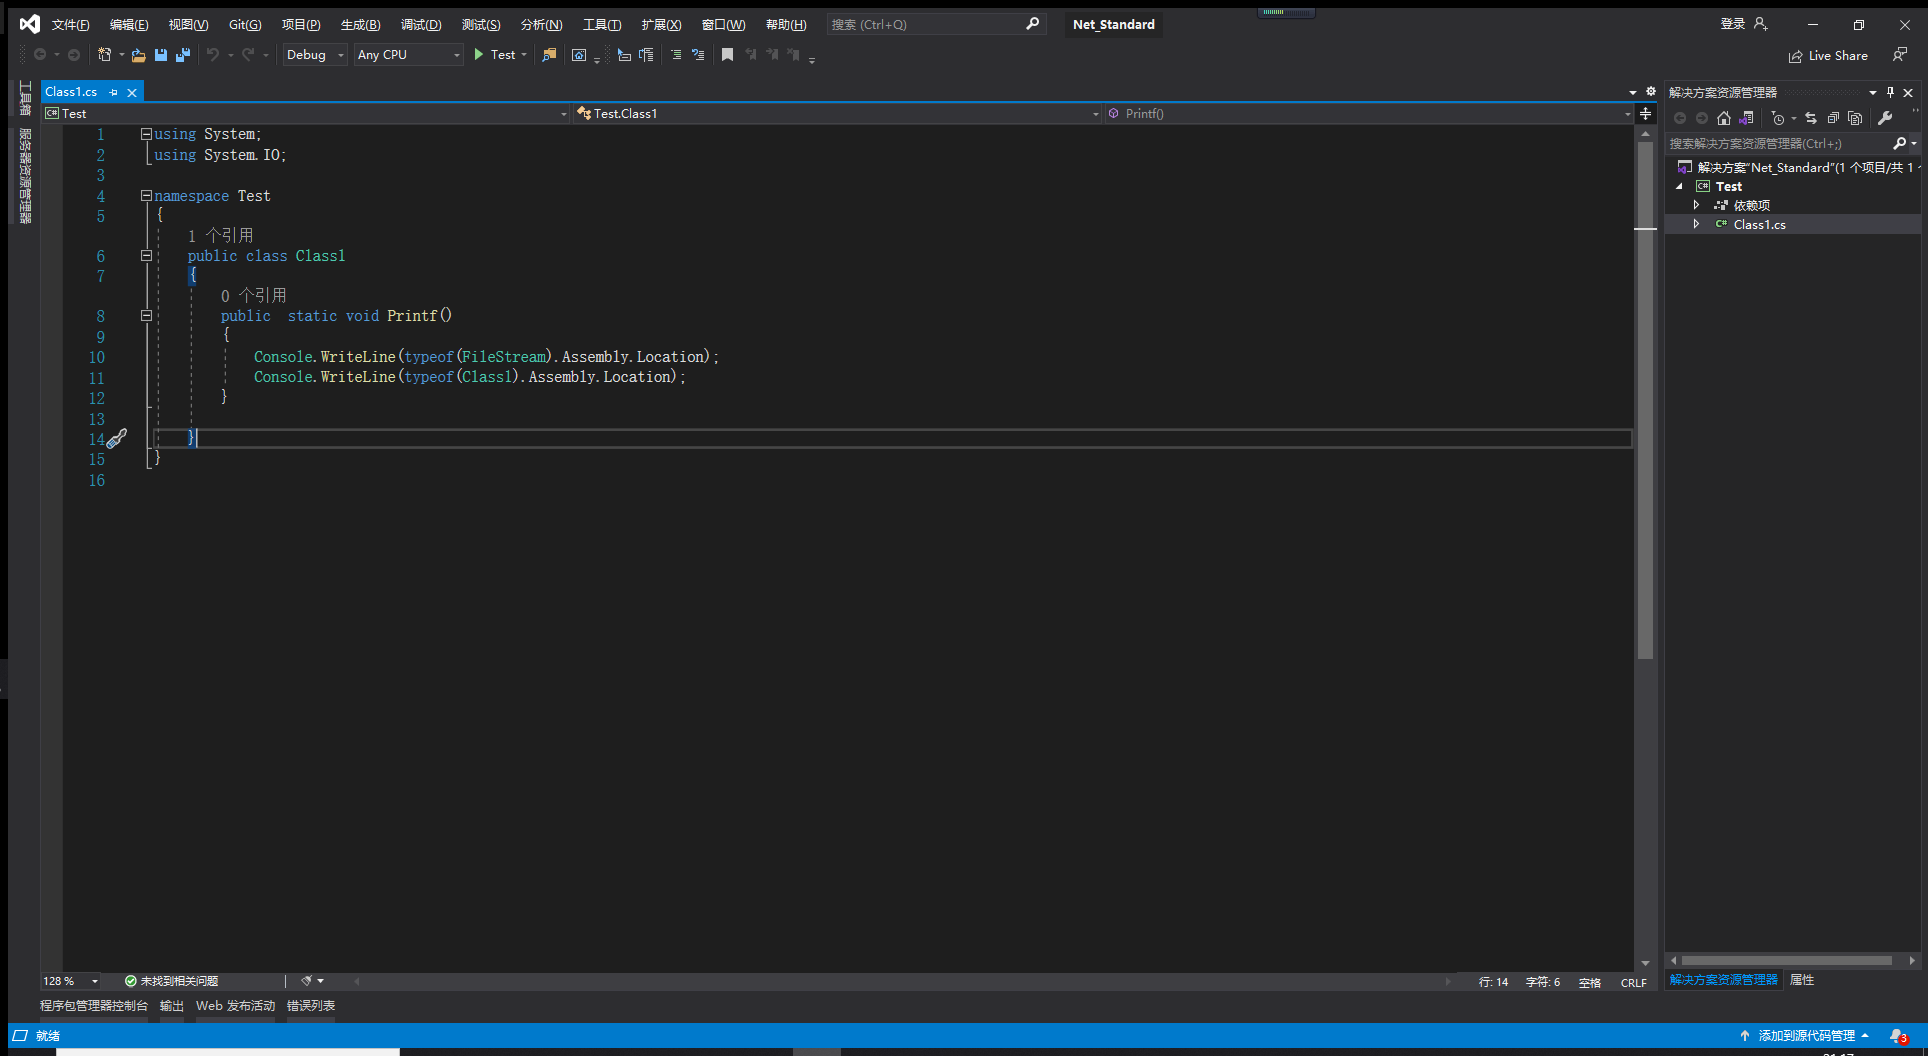Click the 登录 sign-in link
The image size is (1928, 1056).
1733,24
